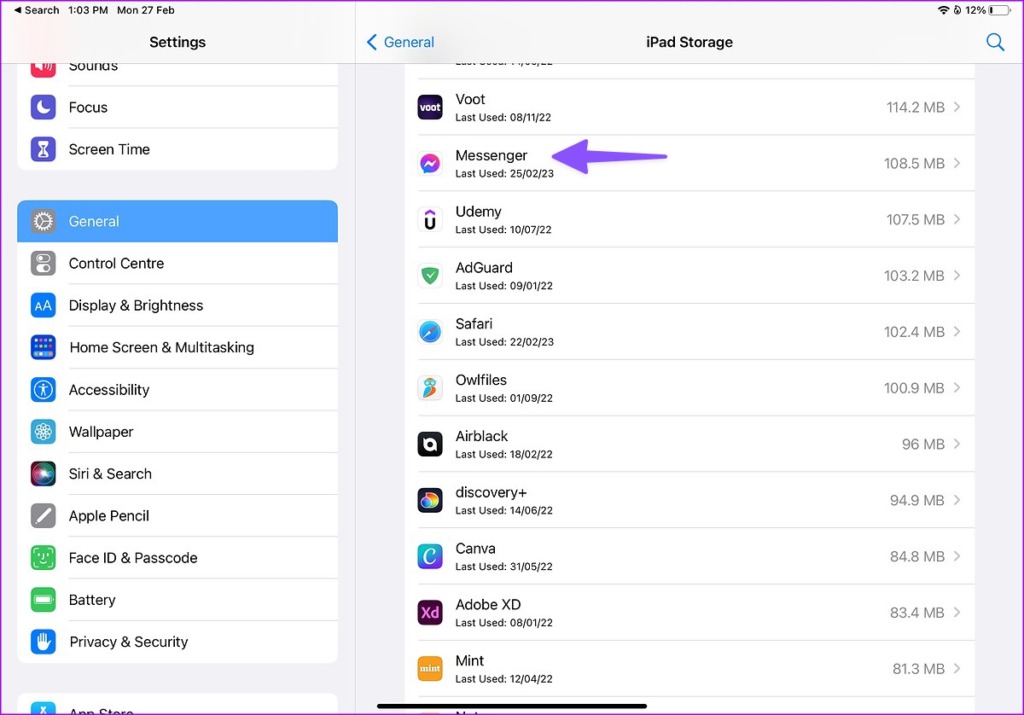This screenshot has width=1024, height=715.
Task: Expand the Voot row chevron
Action: click(x=958, y=107)
